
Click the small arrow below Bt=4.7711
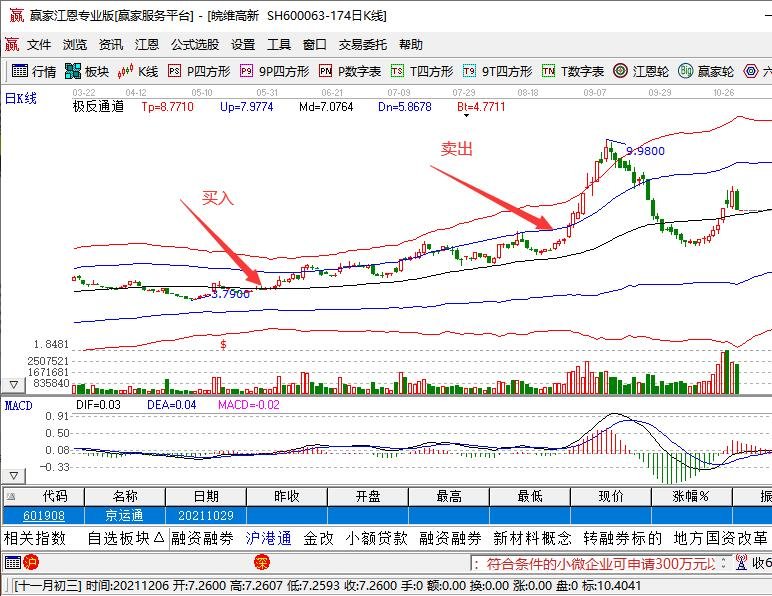(466, 116)
